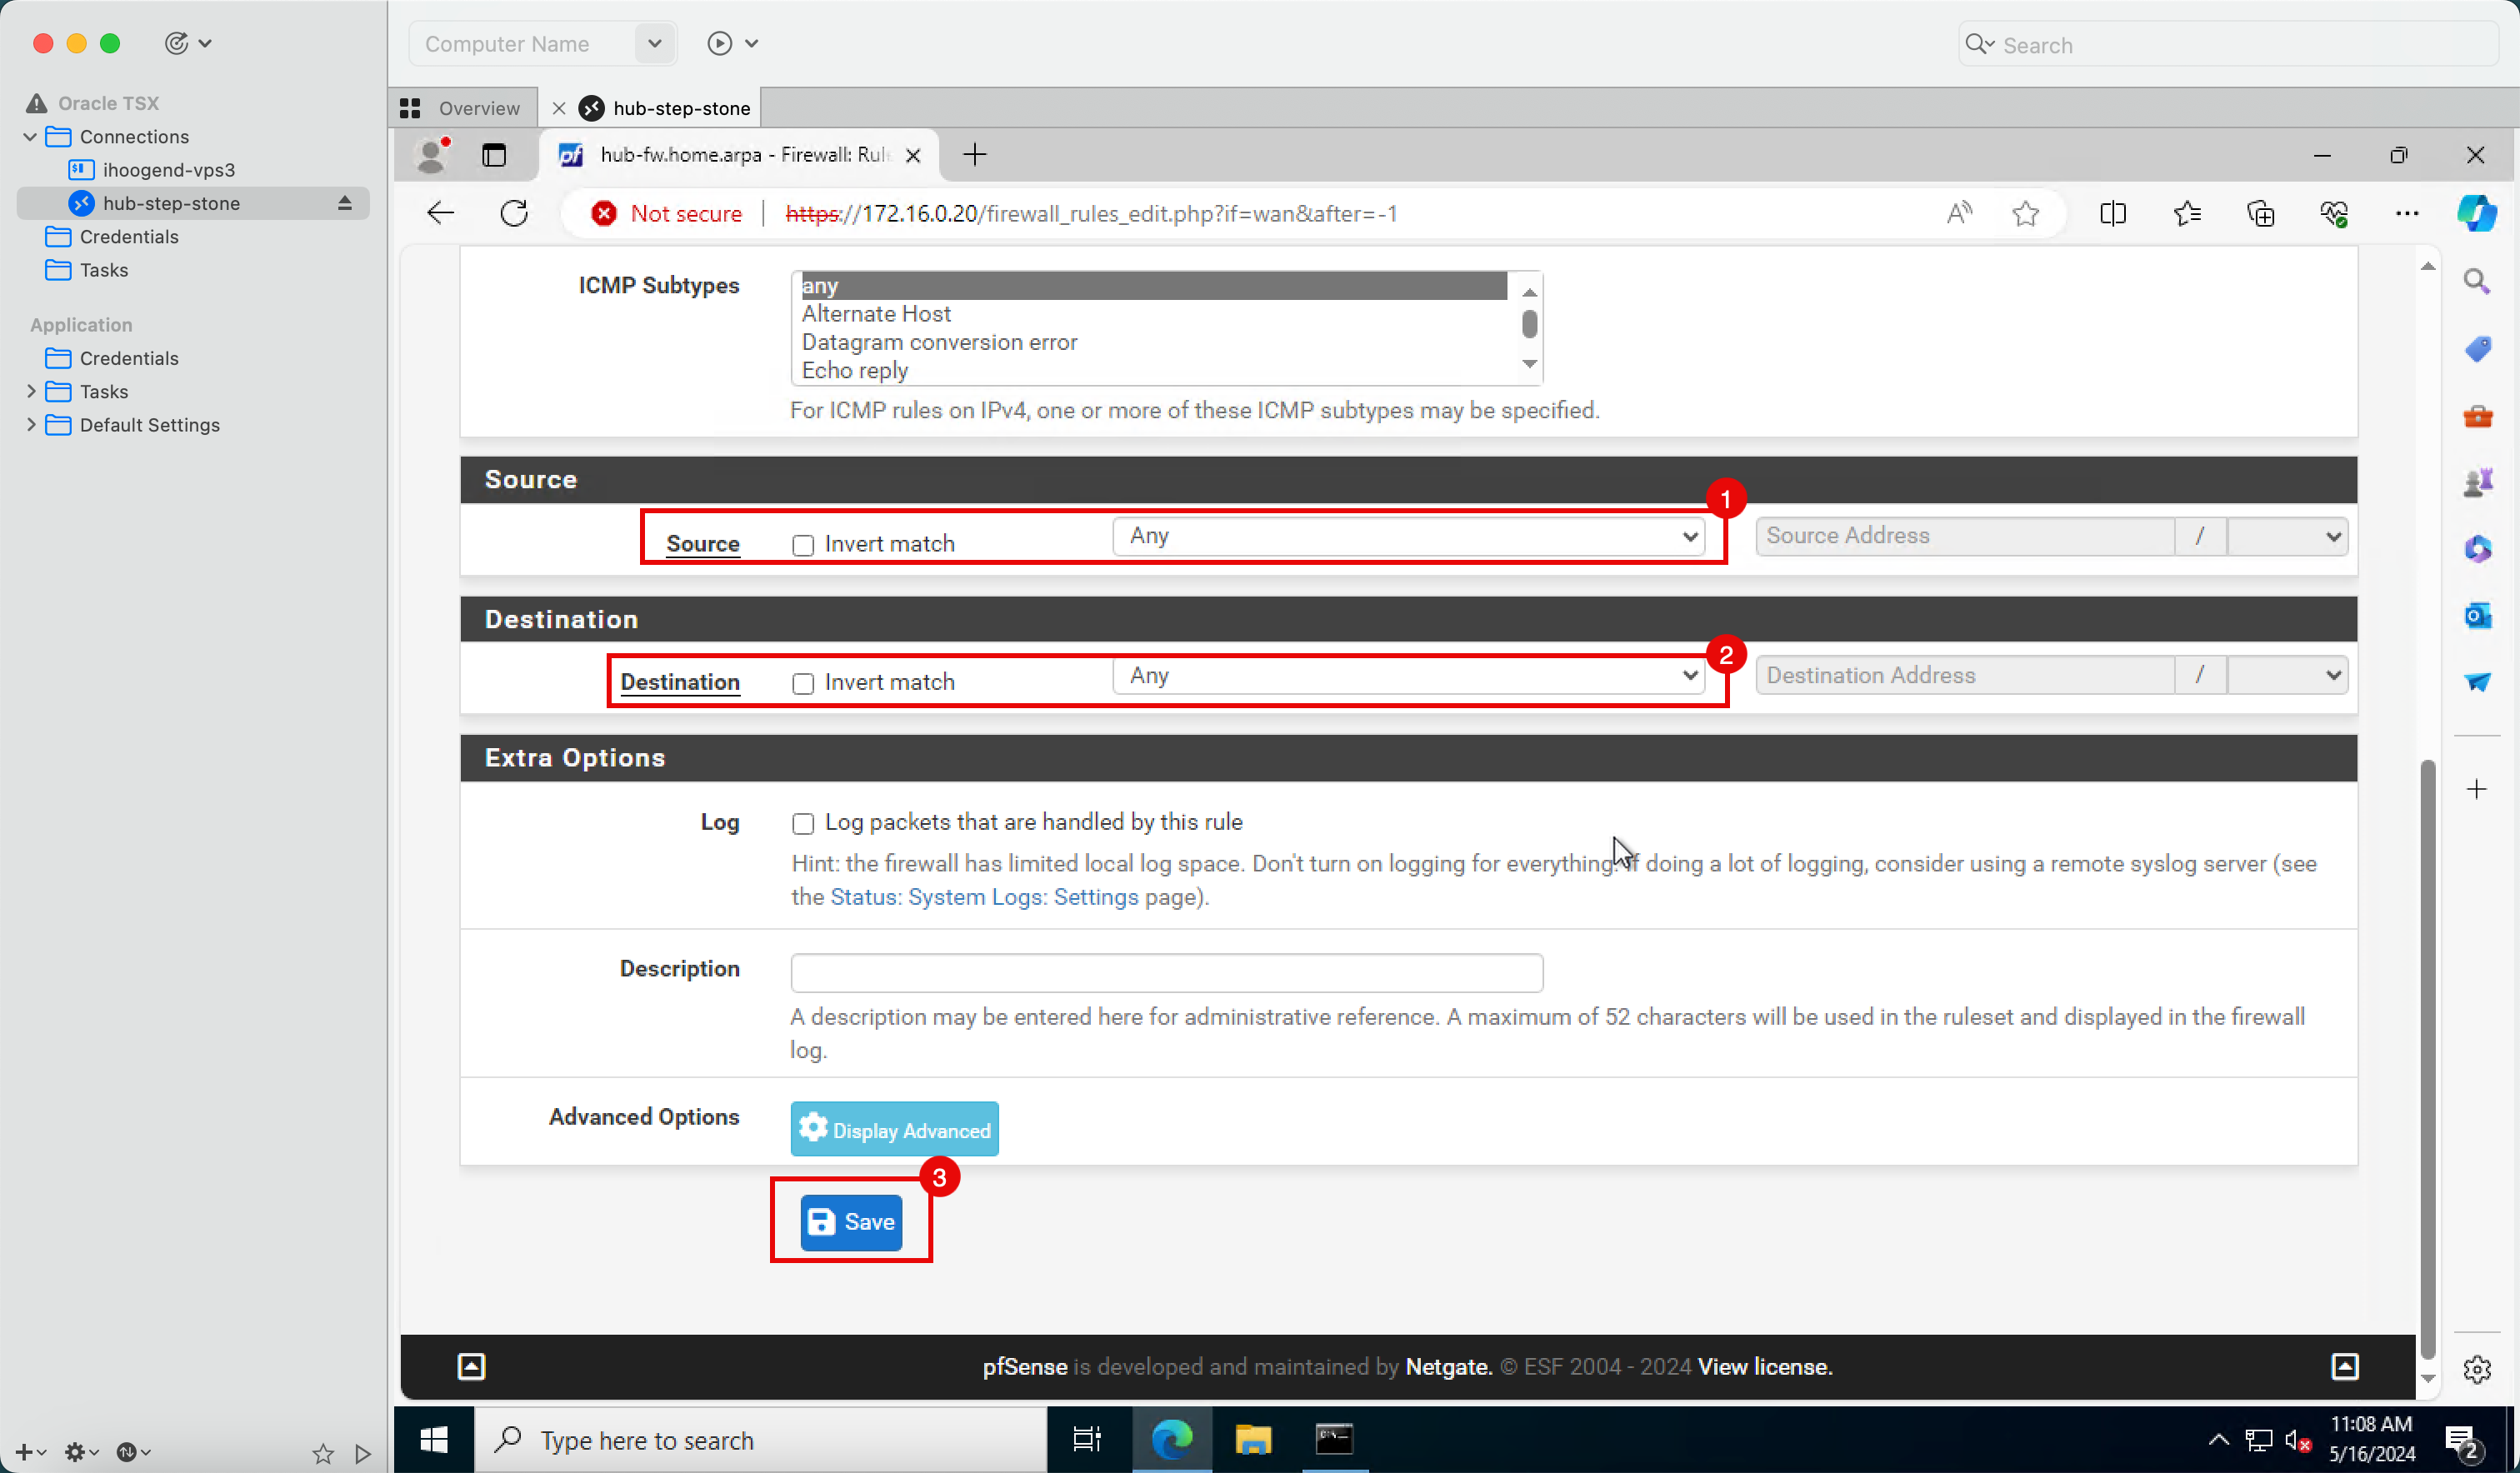Click the star icon to favorite this page
2520x1473 pixels.
pyautogui.click(x=2025, y=213)
